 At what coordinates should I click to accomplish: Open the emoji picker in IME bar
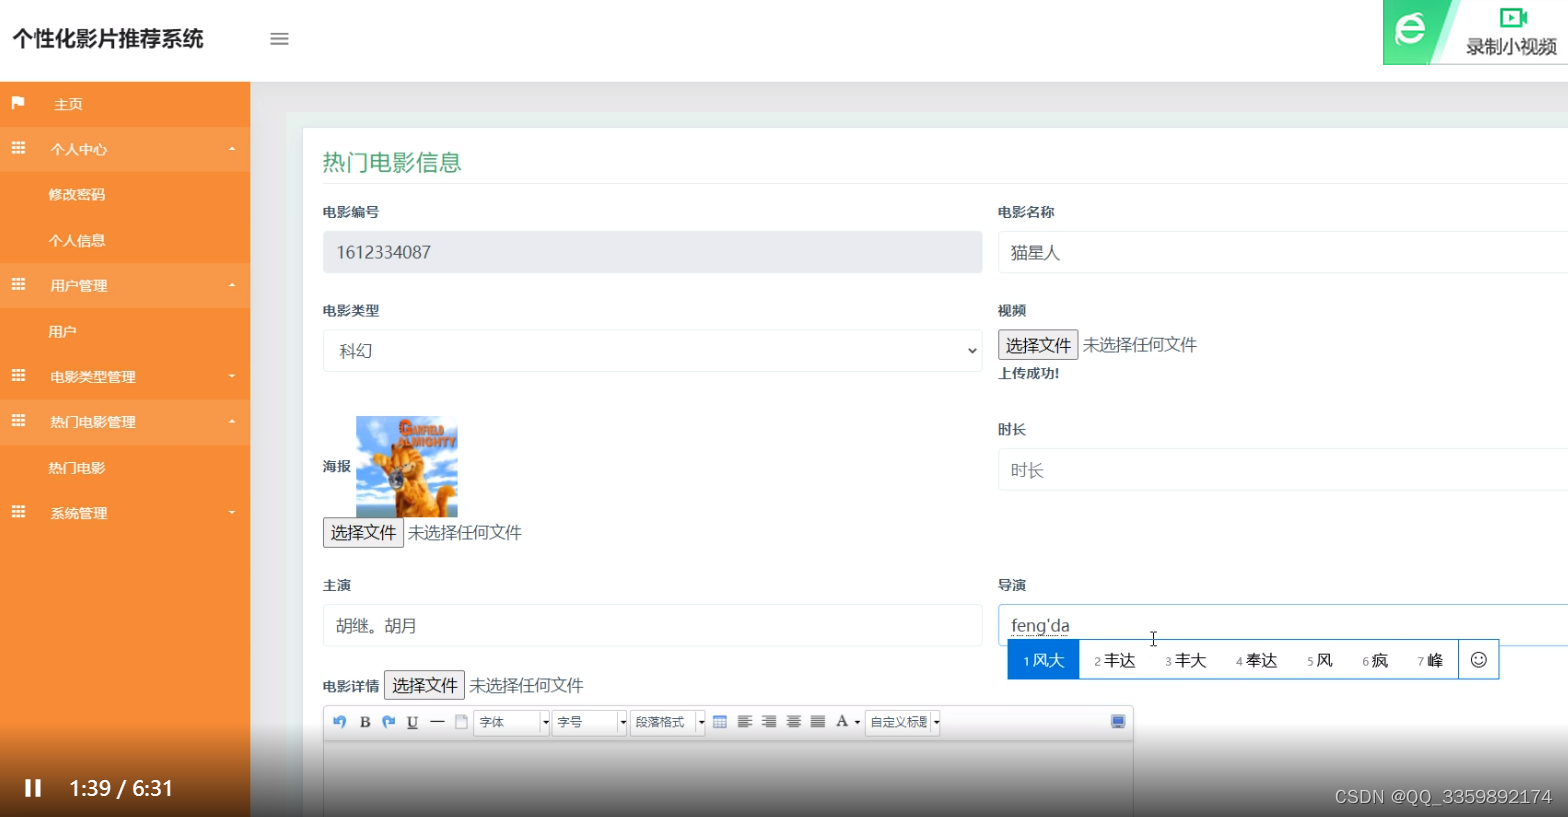(x=1479, y=660)
